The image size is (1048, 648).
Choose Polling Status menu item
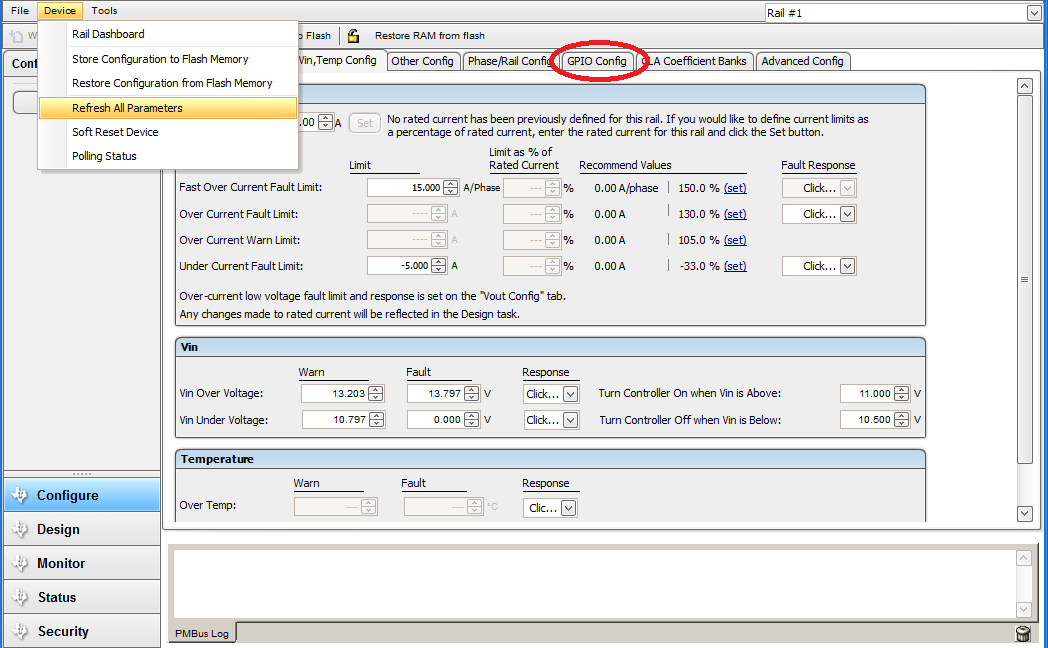coord(168,156)
